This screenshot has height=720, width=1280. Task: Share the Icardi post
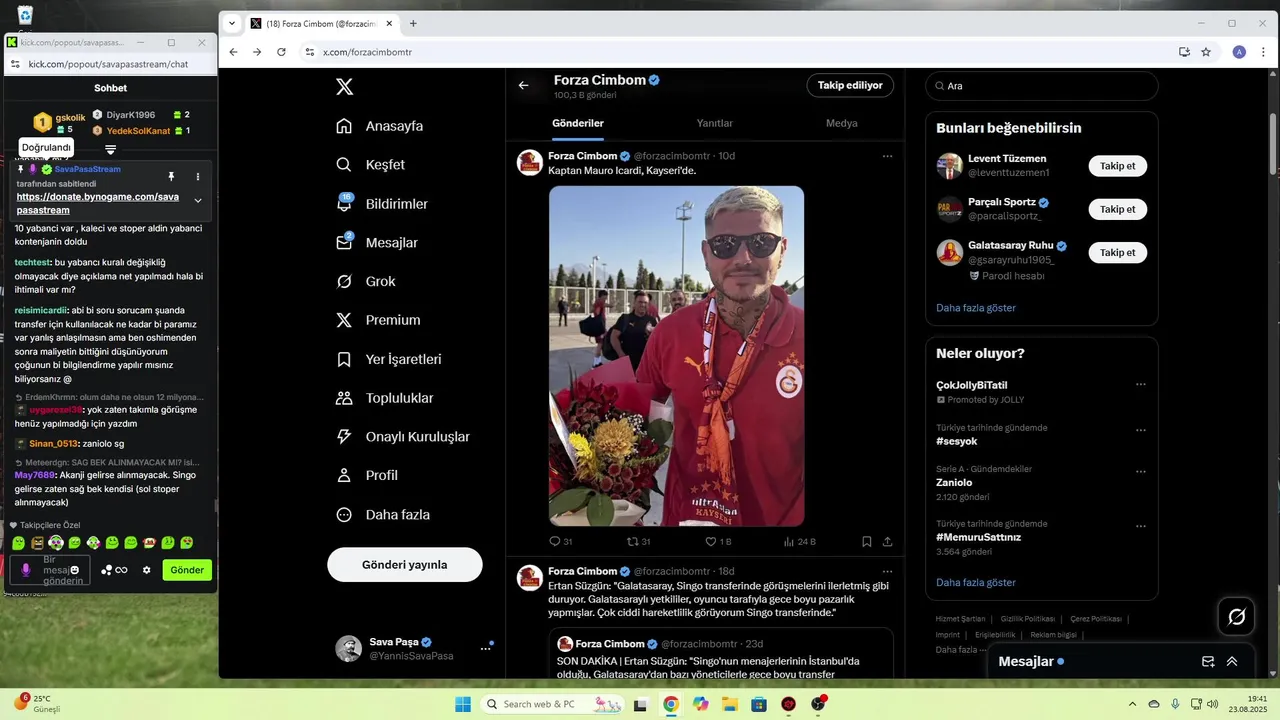coord(887,542)
